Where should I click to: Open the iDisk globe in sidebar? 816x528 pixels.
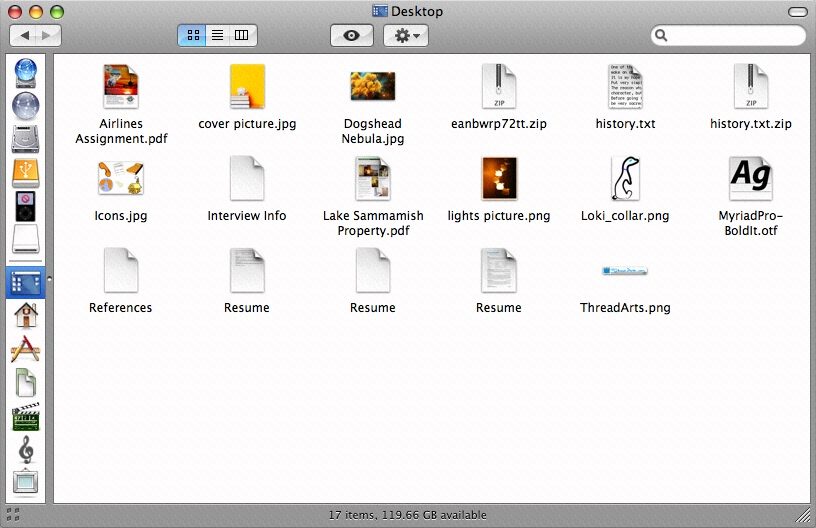(26, 73)
